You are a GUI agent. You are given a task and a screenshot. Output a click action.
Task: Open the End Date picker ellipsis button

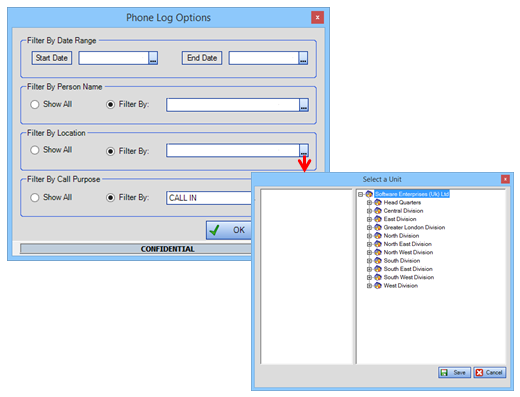coord(303,58)
